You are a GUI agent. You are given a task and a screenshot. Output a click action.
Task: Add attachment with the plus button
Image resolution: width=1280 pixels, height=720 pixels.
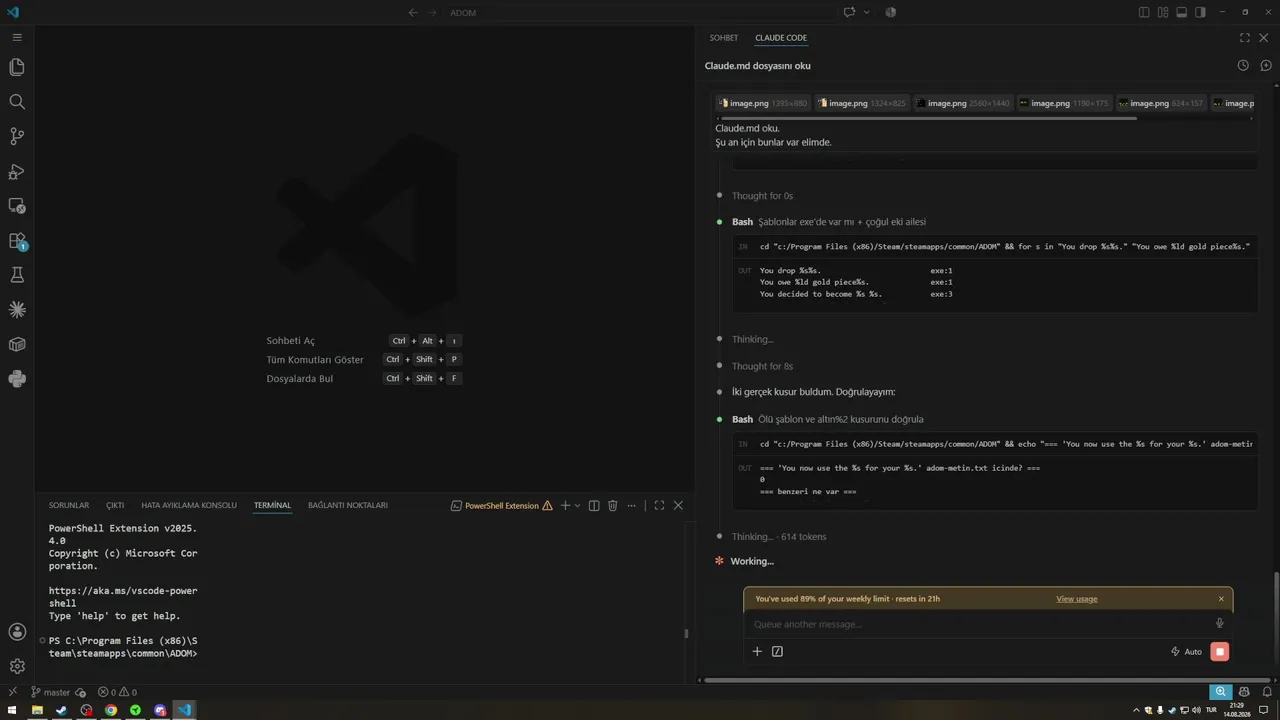pyautogui.click(x=757, y=651)
